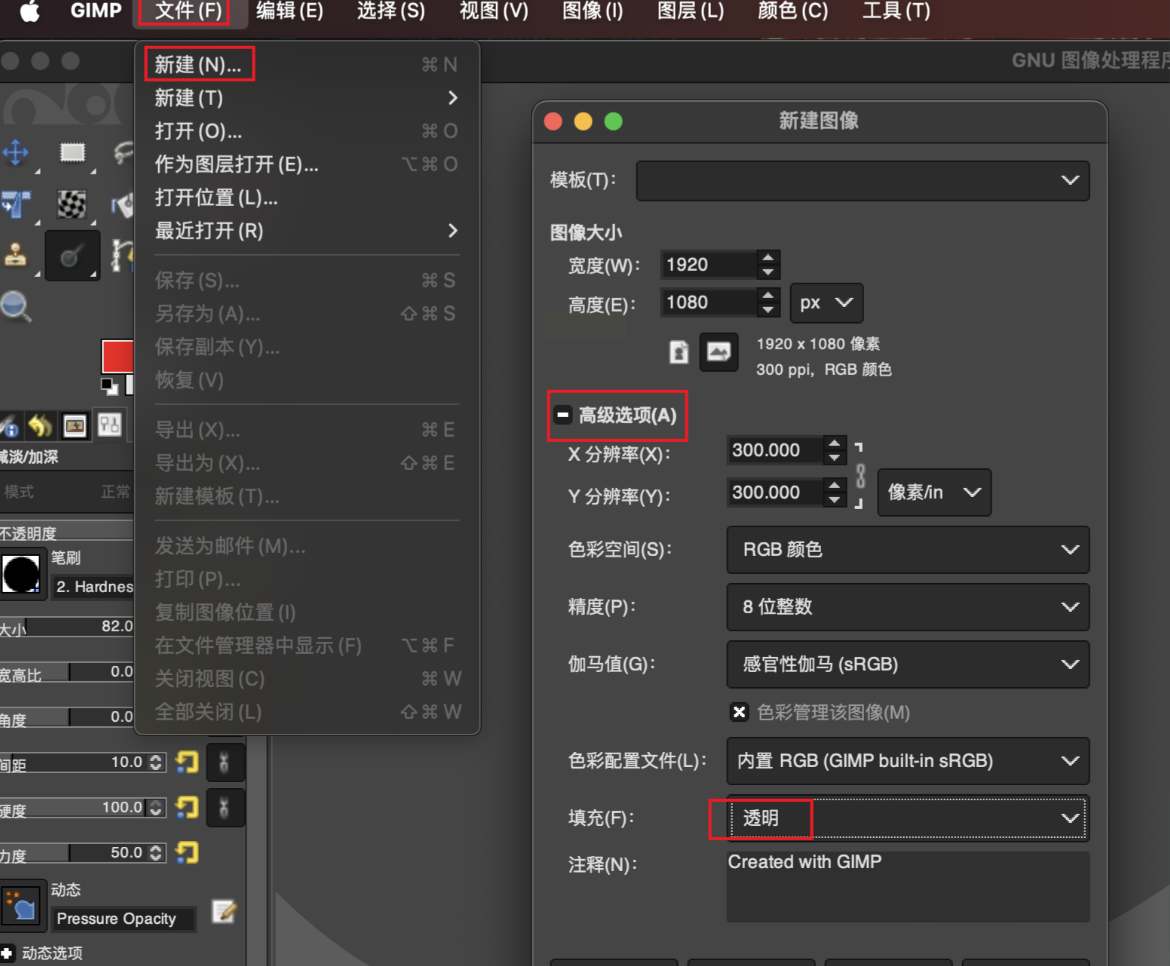Collapse the 高级选项 section
The image size is (1170, 966).
coord(563,415)
